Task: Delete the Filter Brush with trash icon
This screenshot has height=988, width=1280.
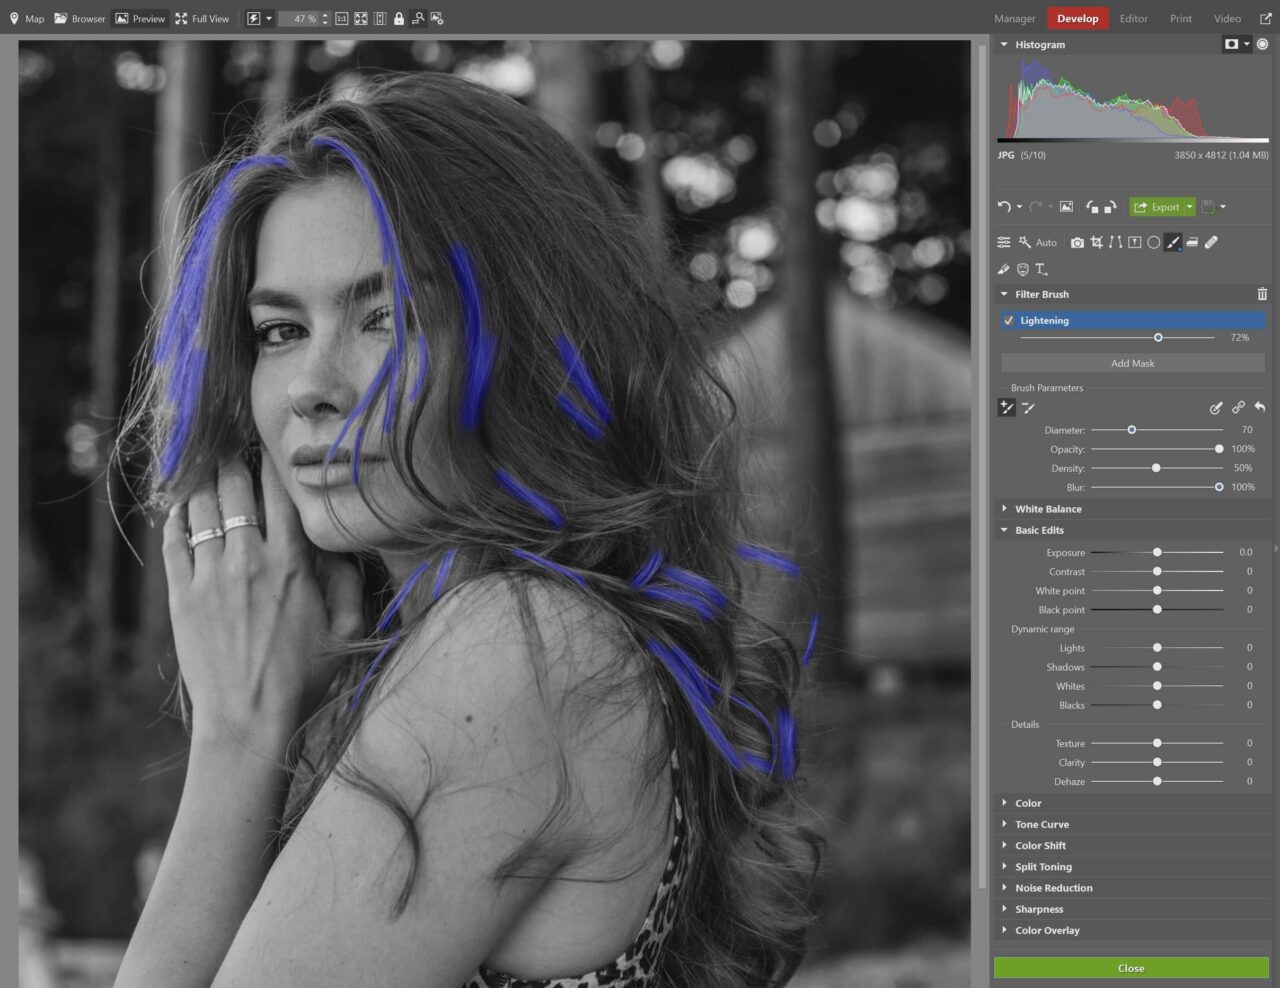Action: (x=1262, y=294)
